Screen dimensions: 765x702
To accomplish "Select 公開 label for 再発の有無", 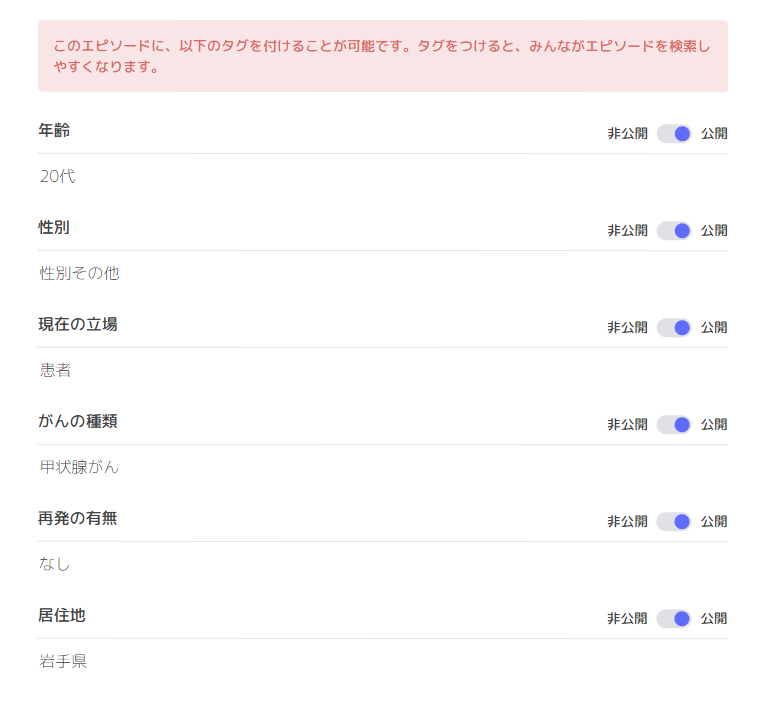I will (714, 521).
